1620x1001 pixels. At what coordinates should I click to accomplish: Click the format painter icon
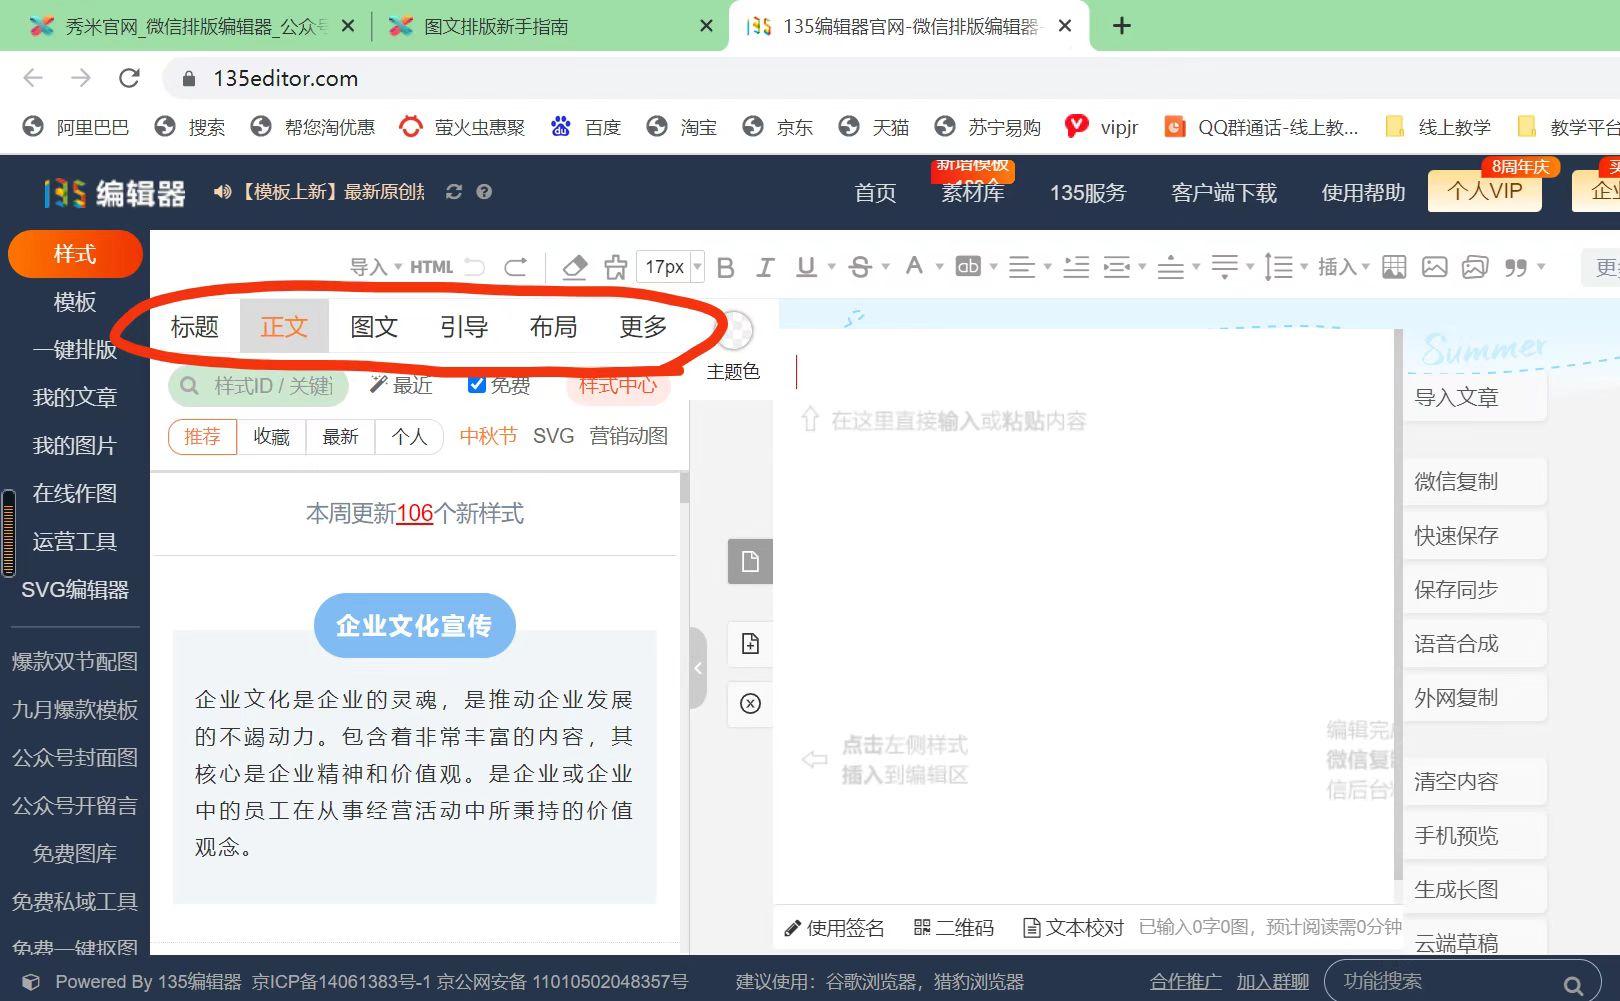coord(614,266)
